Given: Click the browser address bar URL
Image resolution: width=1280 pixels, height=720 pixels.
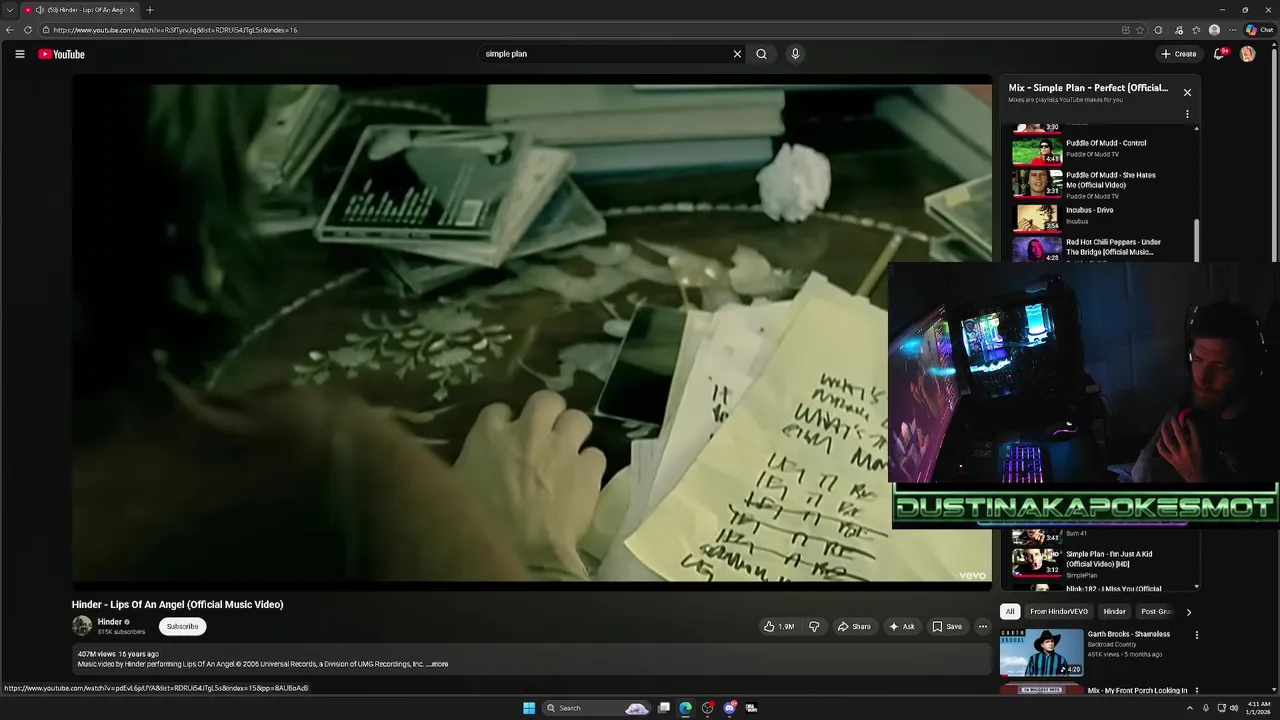Looking at the screenshot, I should coord(175,30).
